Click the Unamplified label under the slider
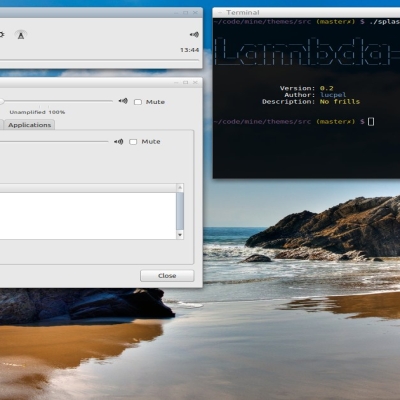 tap(27, 112)
